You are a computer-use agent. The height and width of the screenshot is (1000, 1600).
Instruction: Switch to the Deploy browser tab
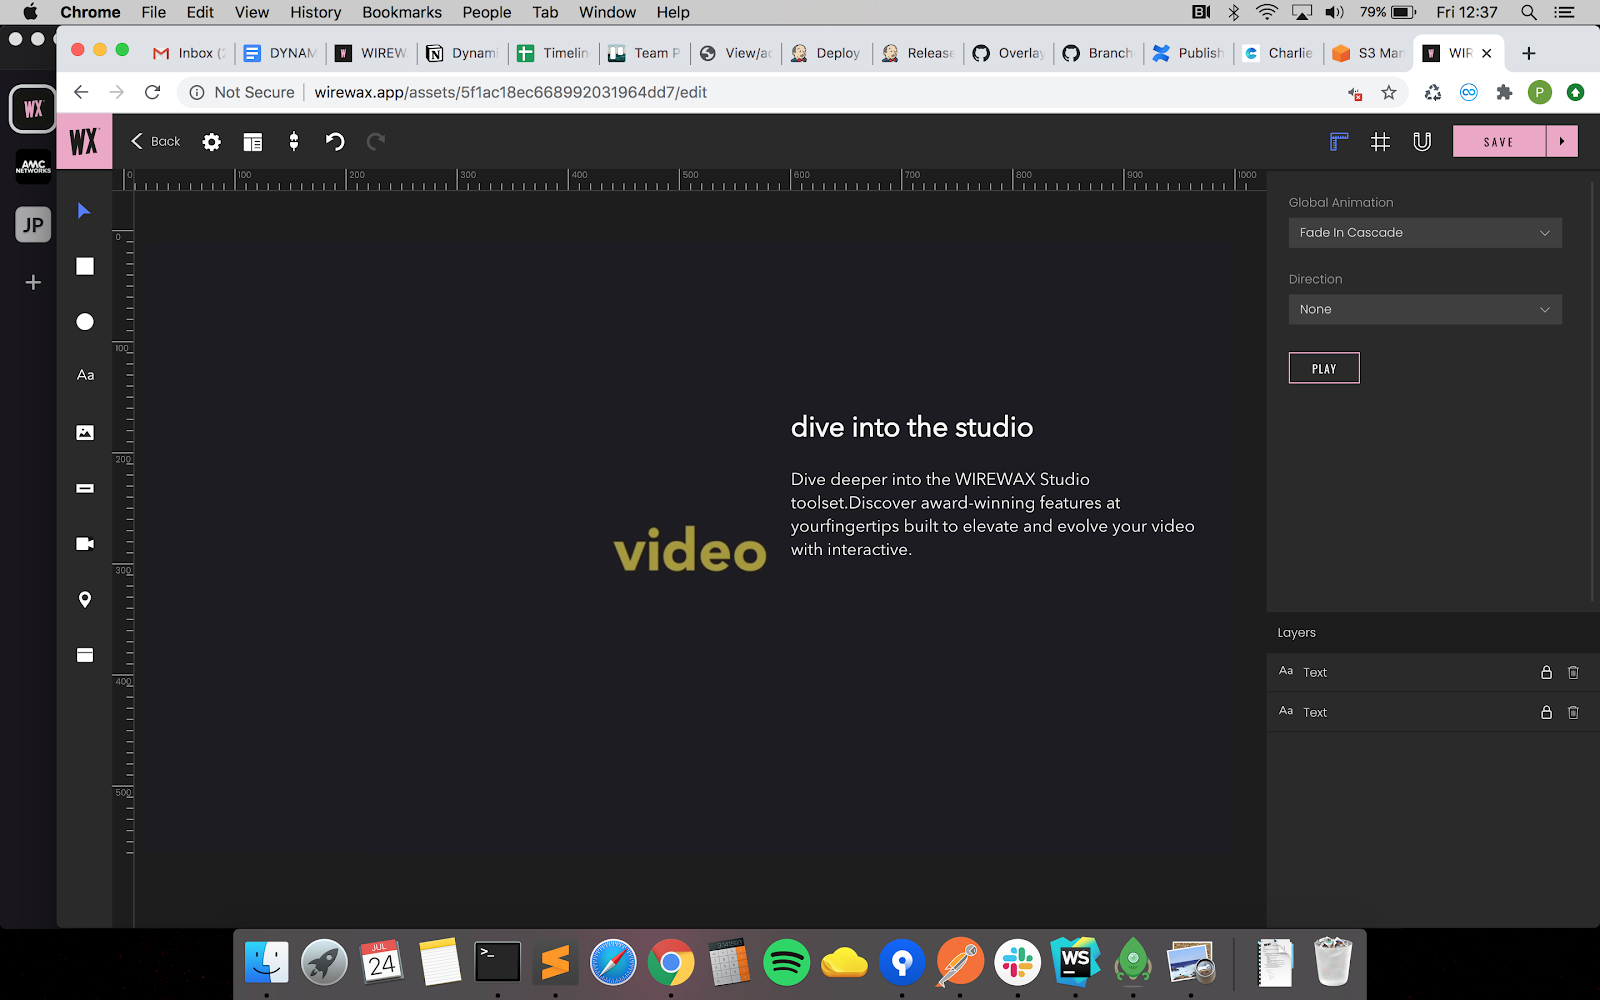point(827,53)
